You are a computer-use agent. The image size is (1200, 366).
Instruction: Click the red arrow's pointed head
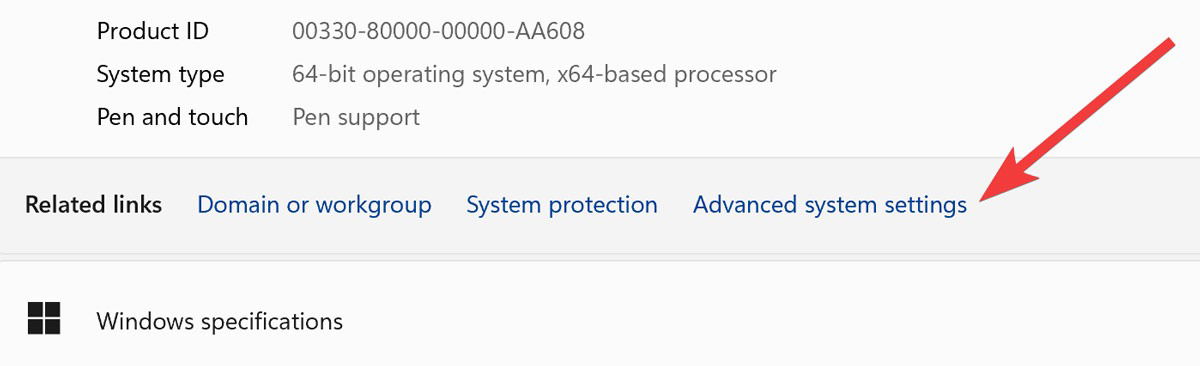990,193
